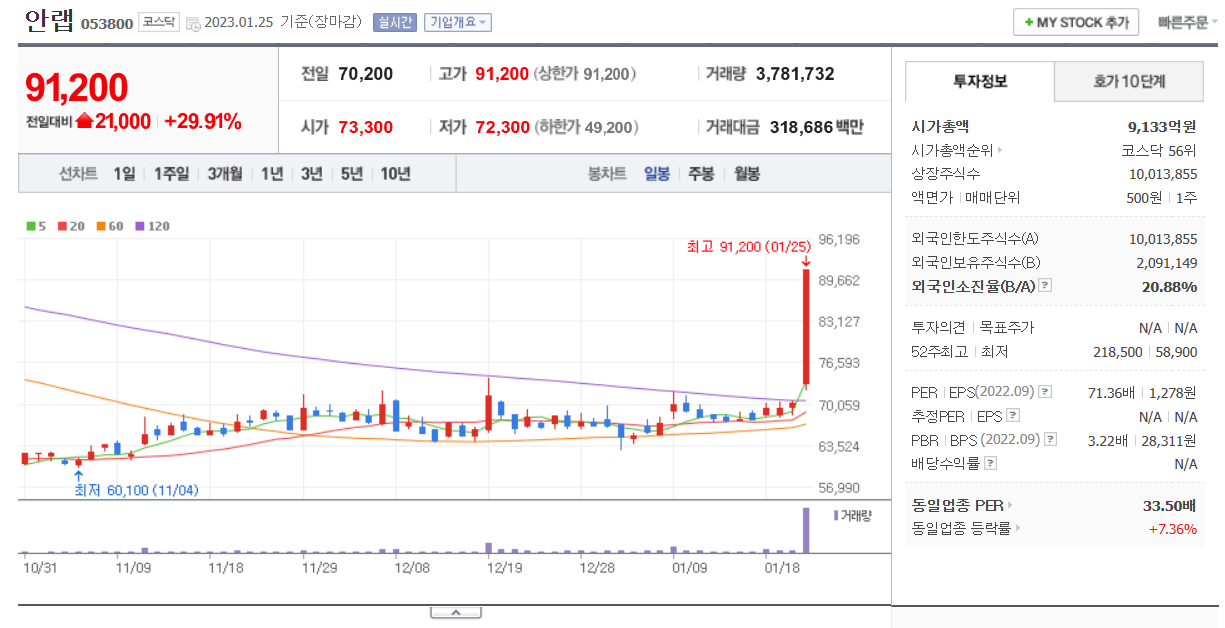Select the 1년 line chart period

(272, 173)
